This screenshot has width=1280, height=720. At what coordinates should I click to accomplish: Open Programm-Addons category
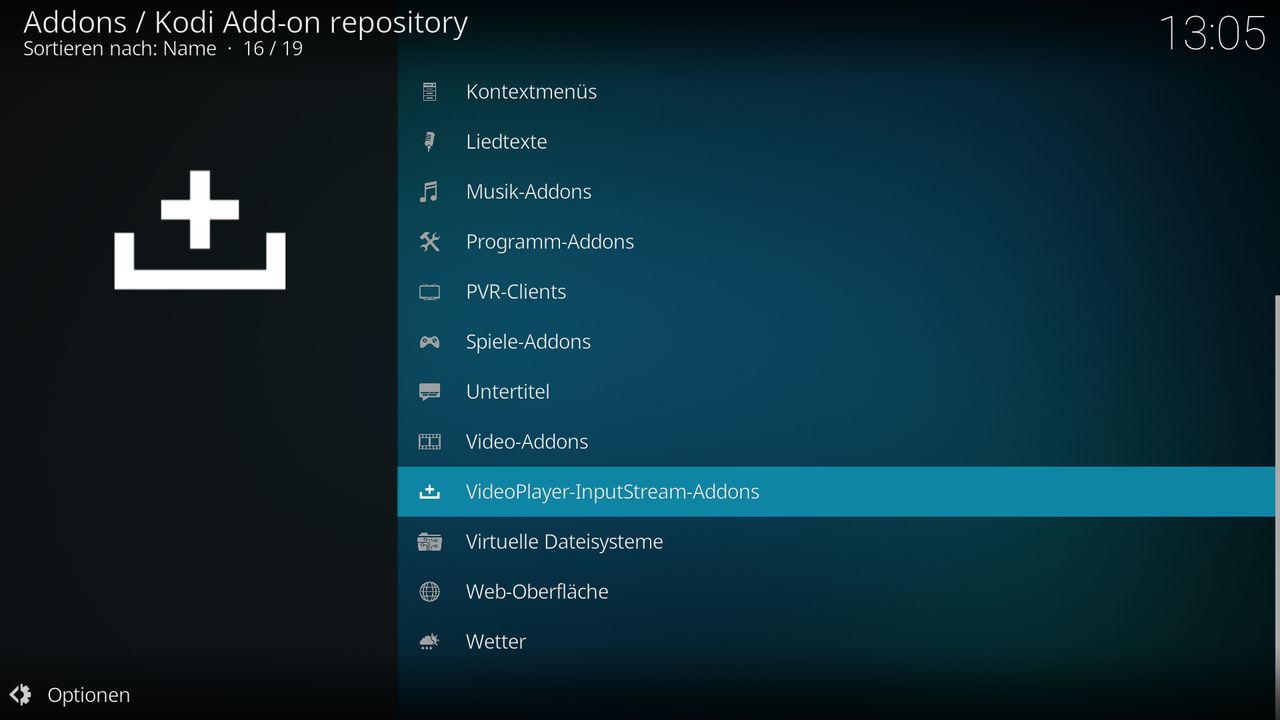[x=837, y=242]
